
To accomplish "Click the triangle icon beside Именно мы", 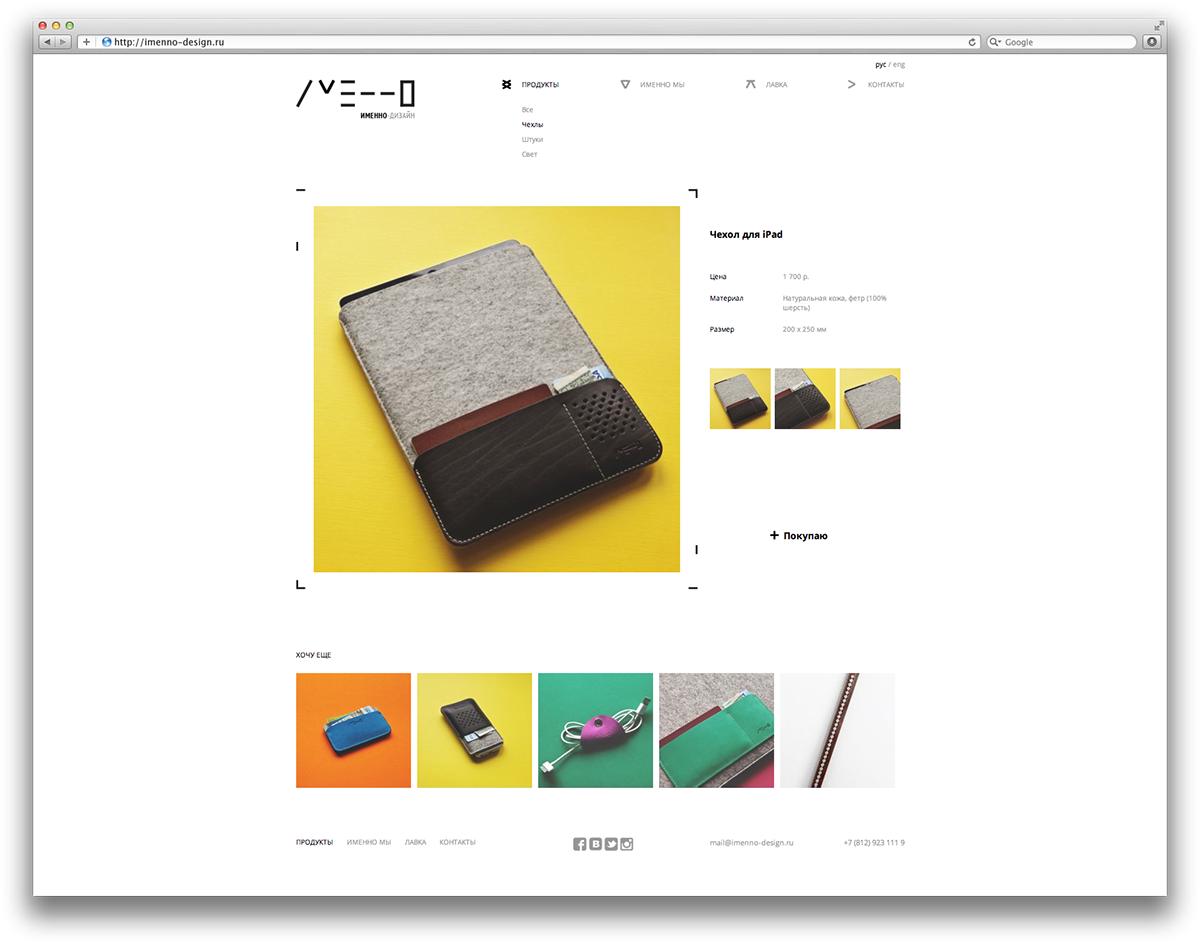I will [625, 85].
